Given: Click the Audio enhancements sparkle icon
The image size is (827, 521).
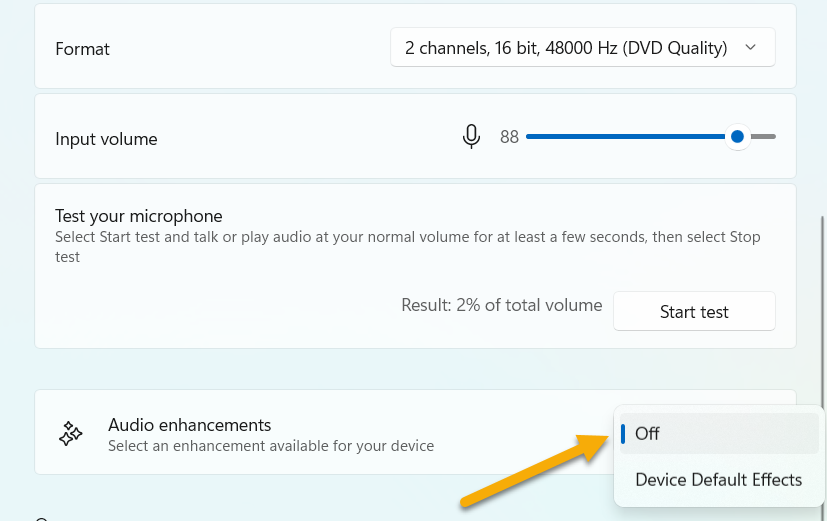Looking at the screenshot, I should 71,433.
